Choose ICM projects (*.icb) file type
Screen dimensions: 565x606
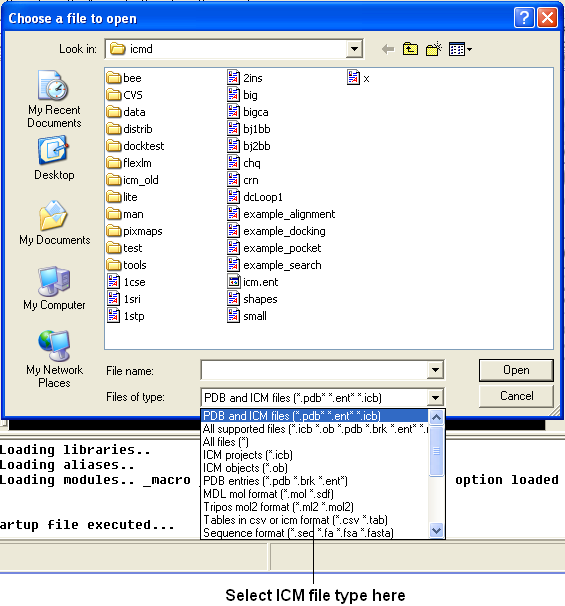[x=248, y=455]
